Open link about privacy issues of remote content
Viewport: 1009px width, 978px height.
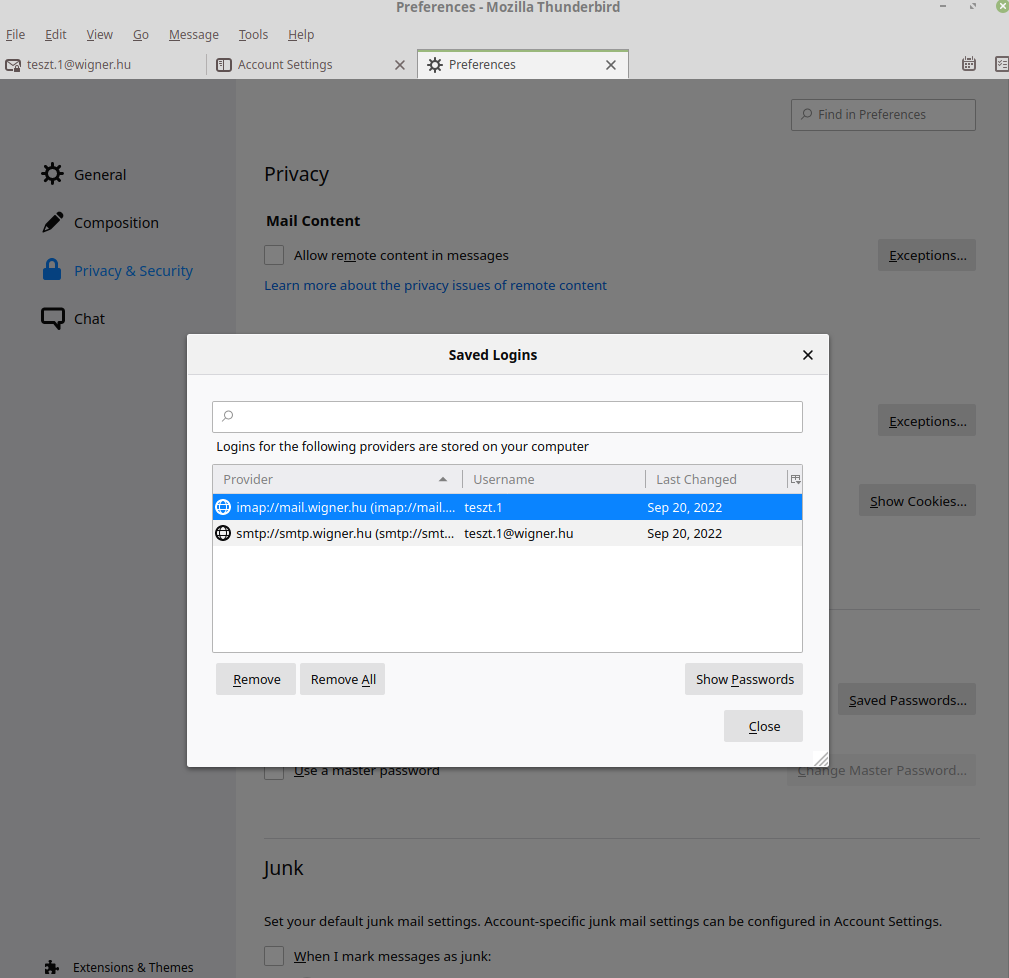coord(435,285)
